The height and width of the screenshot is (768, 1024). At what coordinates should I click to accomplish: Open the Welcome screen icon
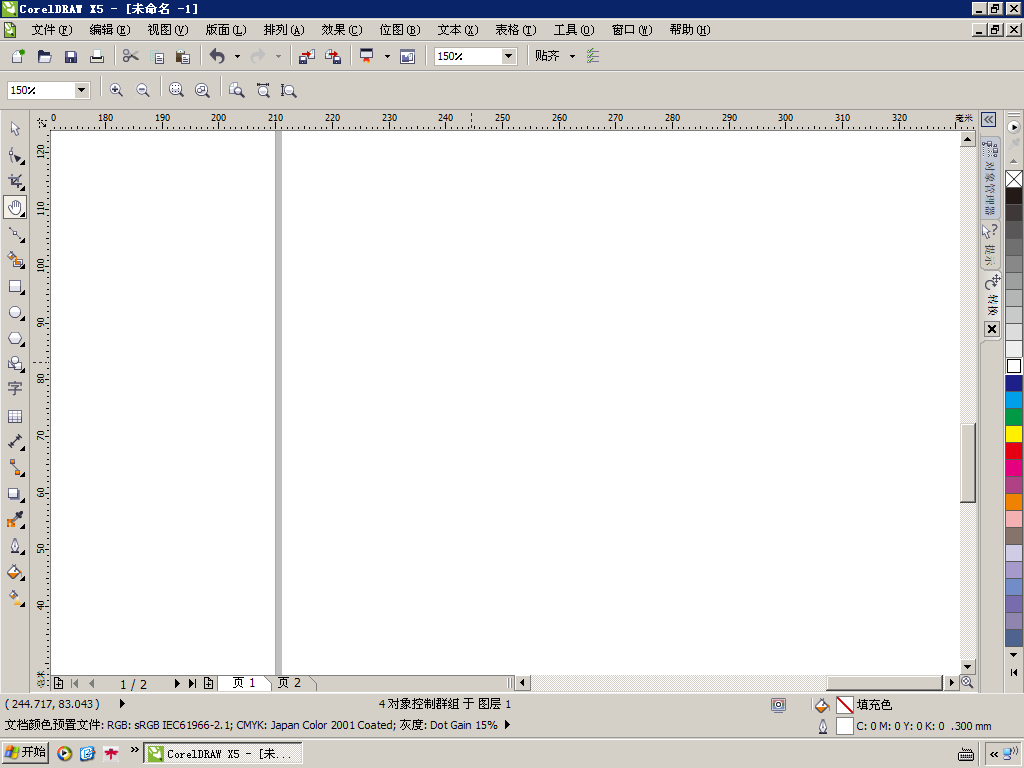408,56
